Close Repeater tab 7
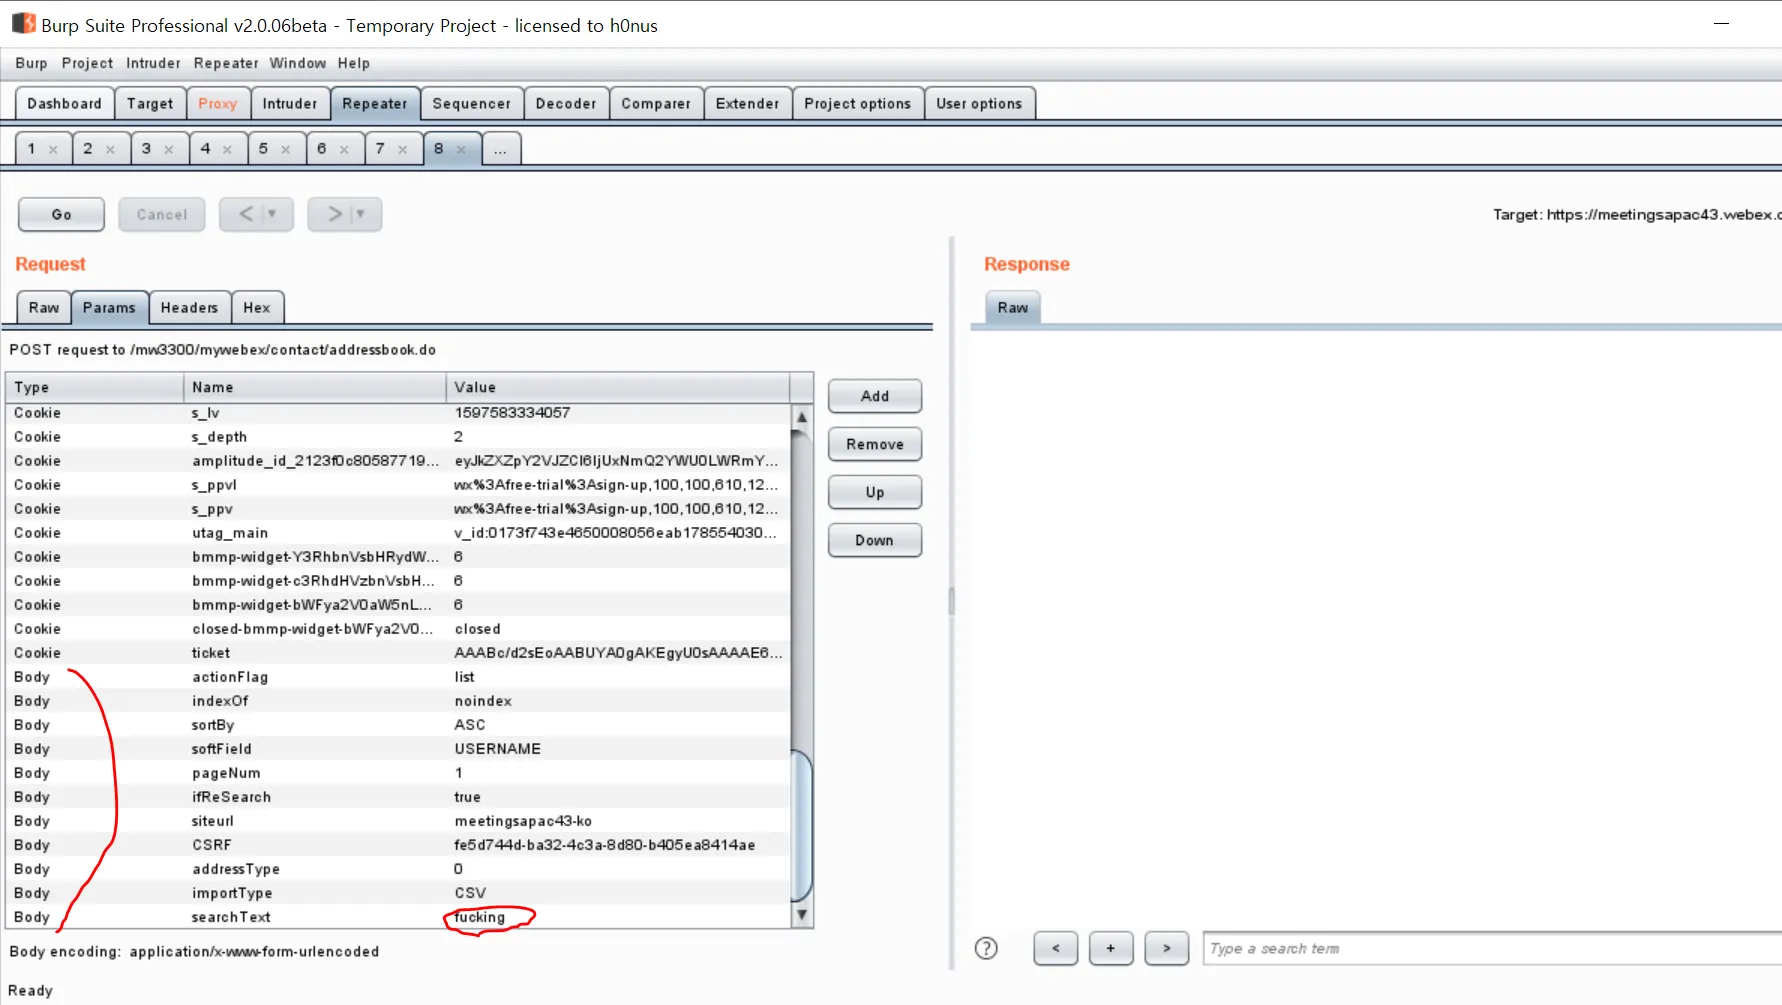1782x1005 pixels. coord(403,150)
